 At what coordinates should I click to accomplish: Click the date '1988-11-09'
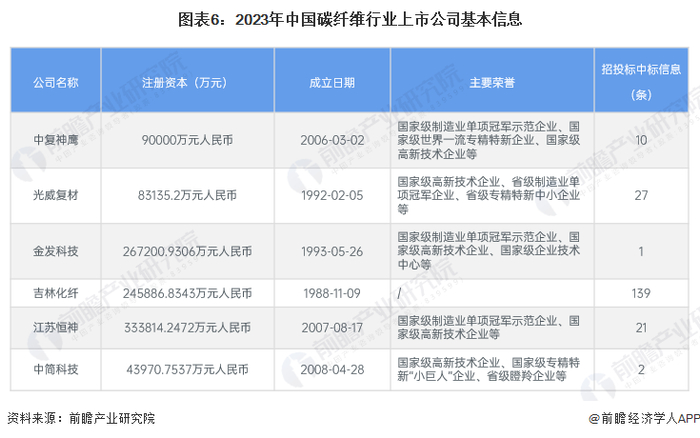[x=333, y=293]
